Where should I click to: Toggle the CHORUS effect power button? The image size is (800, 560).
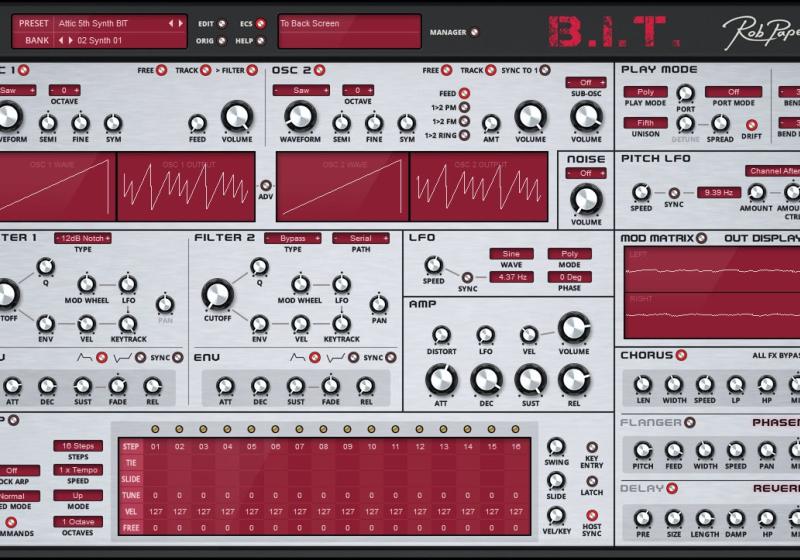pyautogui.click(x=681, y=355)
